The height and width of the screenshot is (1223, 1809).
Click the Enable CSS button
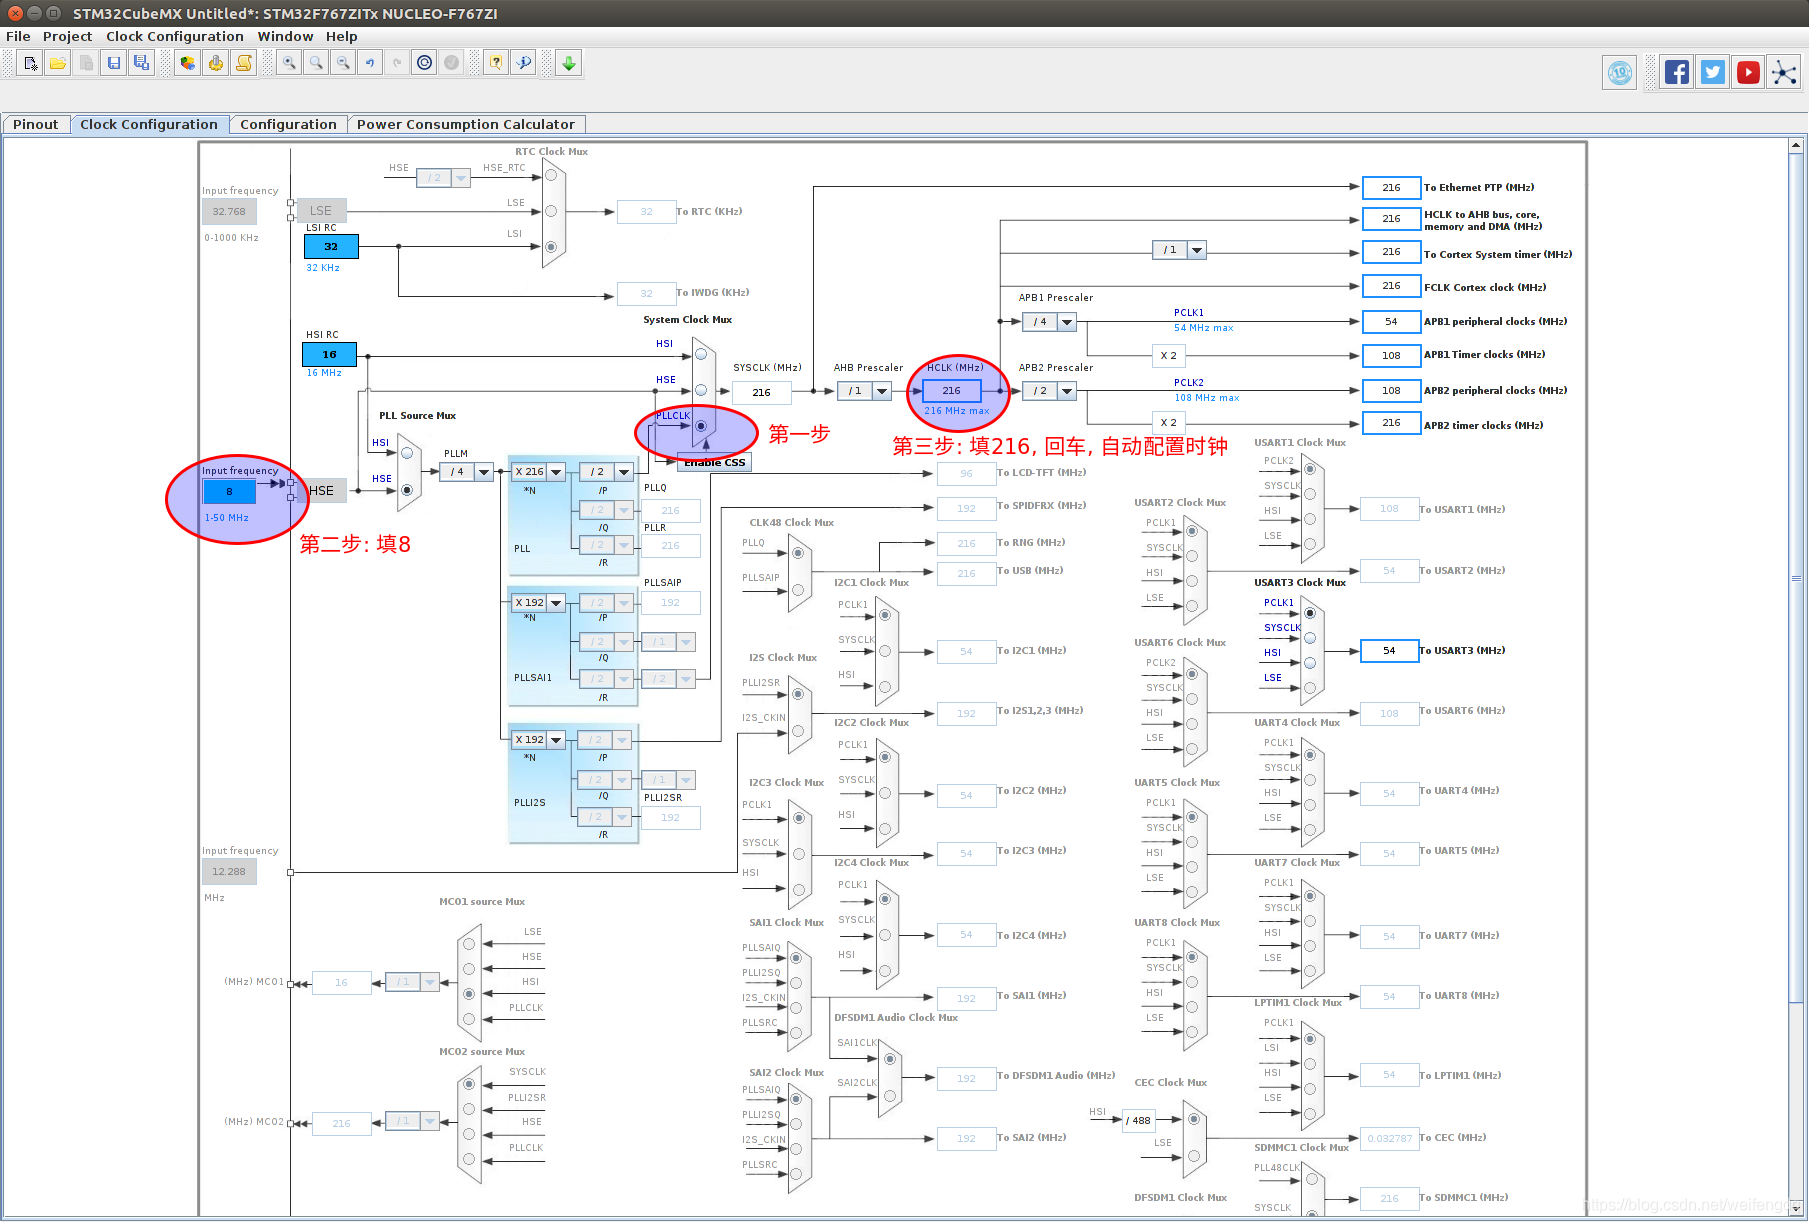tap(715, 462)
